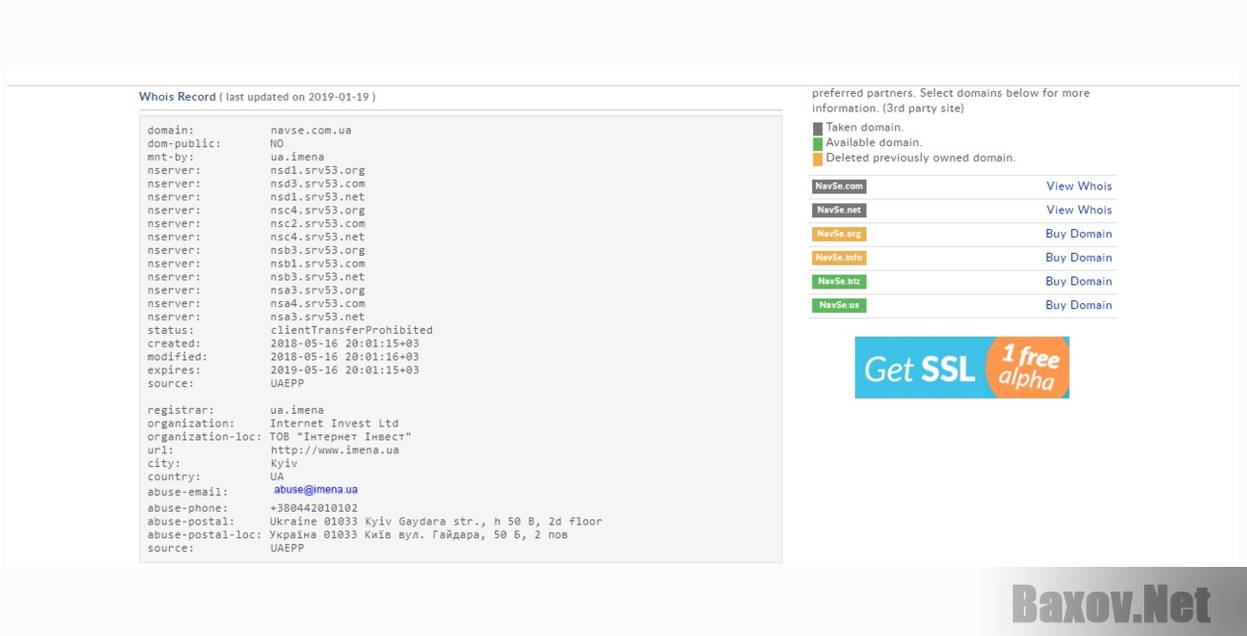
Task: Select nameserver nsd3.srv53.com
Action: point(318,184)
